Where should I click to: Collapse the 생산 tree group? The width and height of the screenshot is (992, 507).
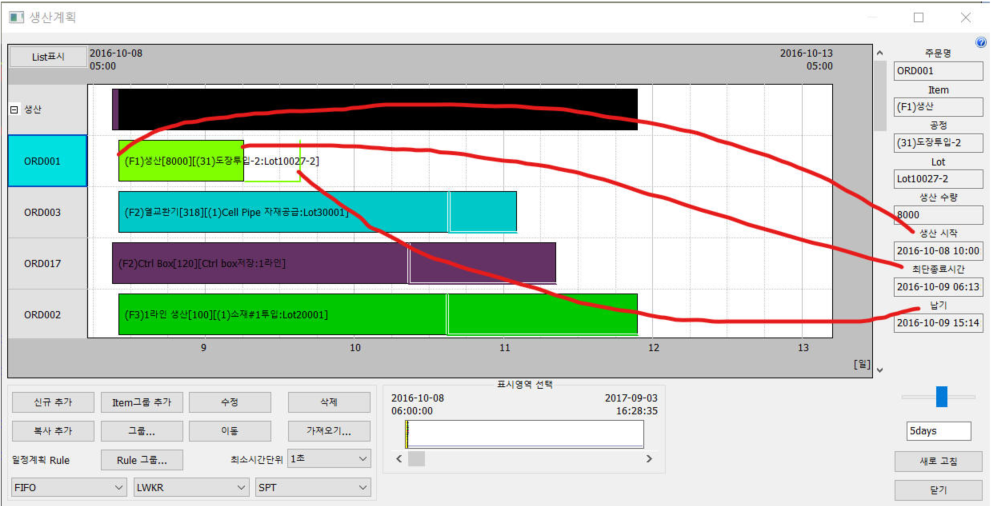[14, 110]
